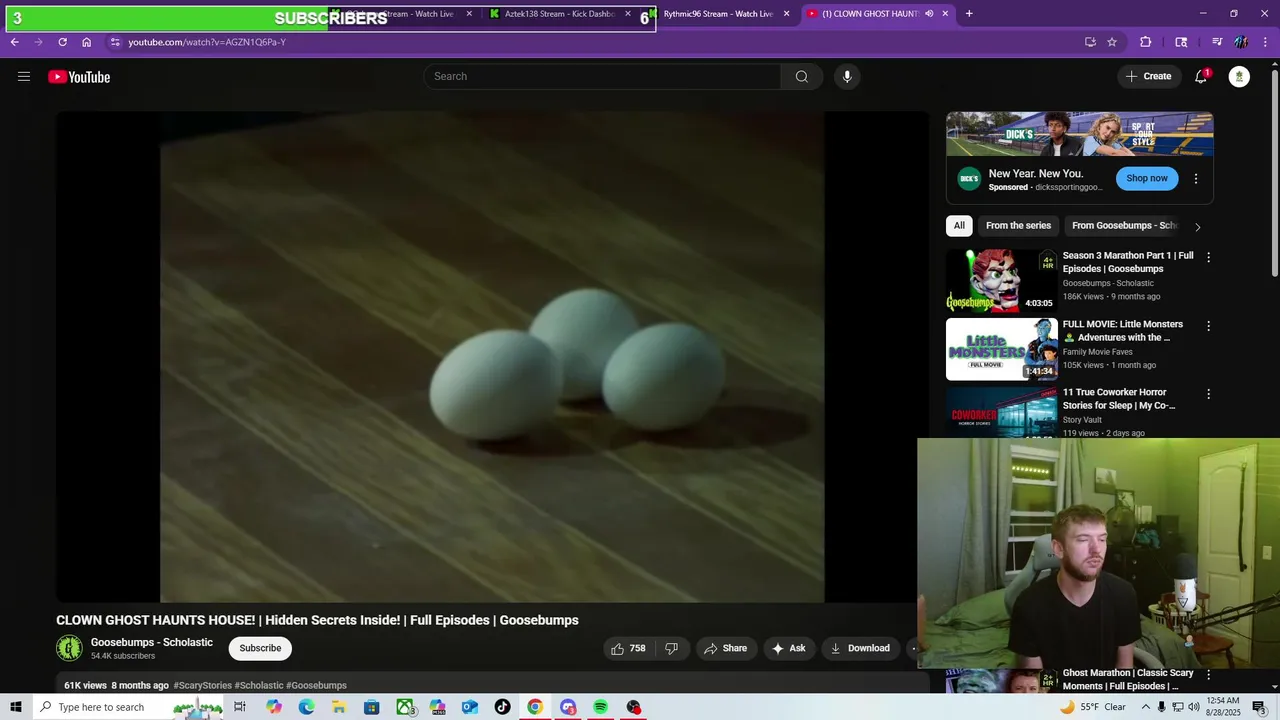1280x720 pixels.
Task: Open the browser Extensions puzzle icon
Action: tap(1146, 42)
